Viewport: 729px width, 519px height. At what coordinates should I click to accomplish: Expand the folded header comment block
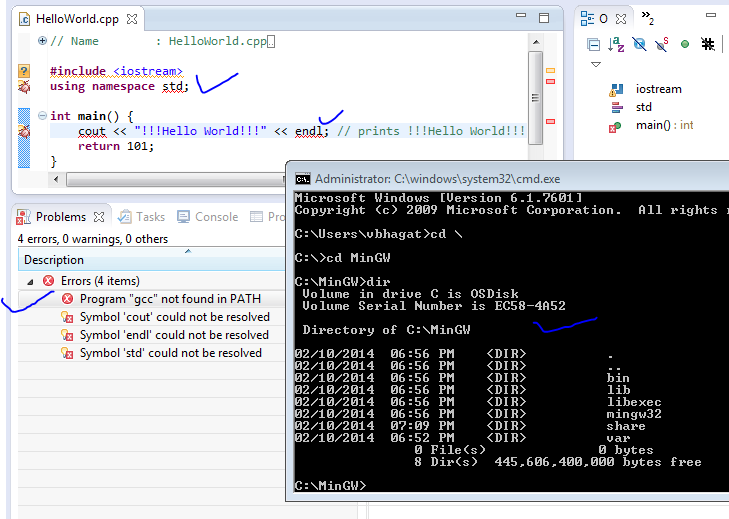(x=41, y=41)
